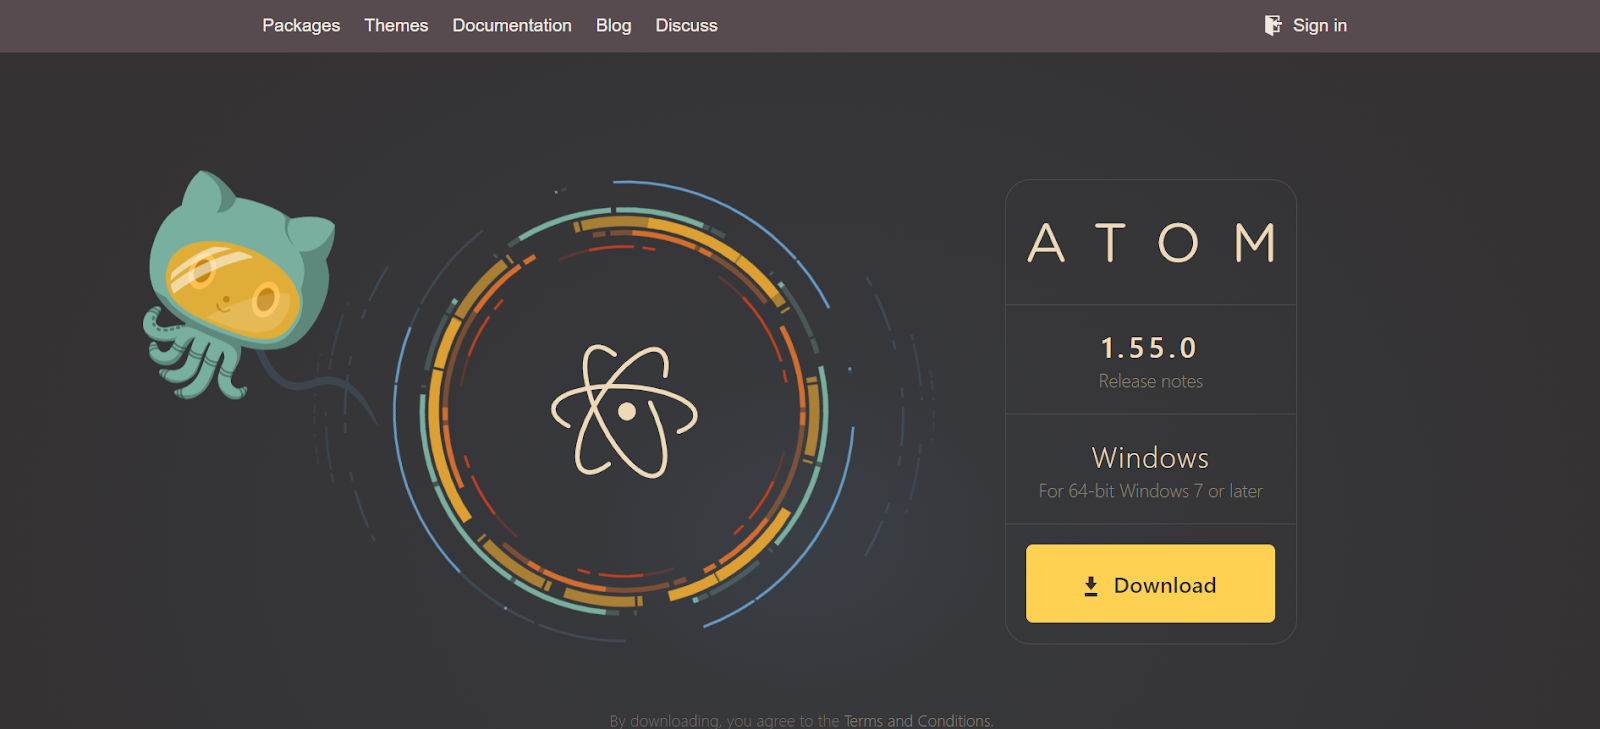Click the Sign in link
The width and height of the screenshot is (1600, 729).
point(1319,25)
